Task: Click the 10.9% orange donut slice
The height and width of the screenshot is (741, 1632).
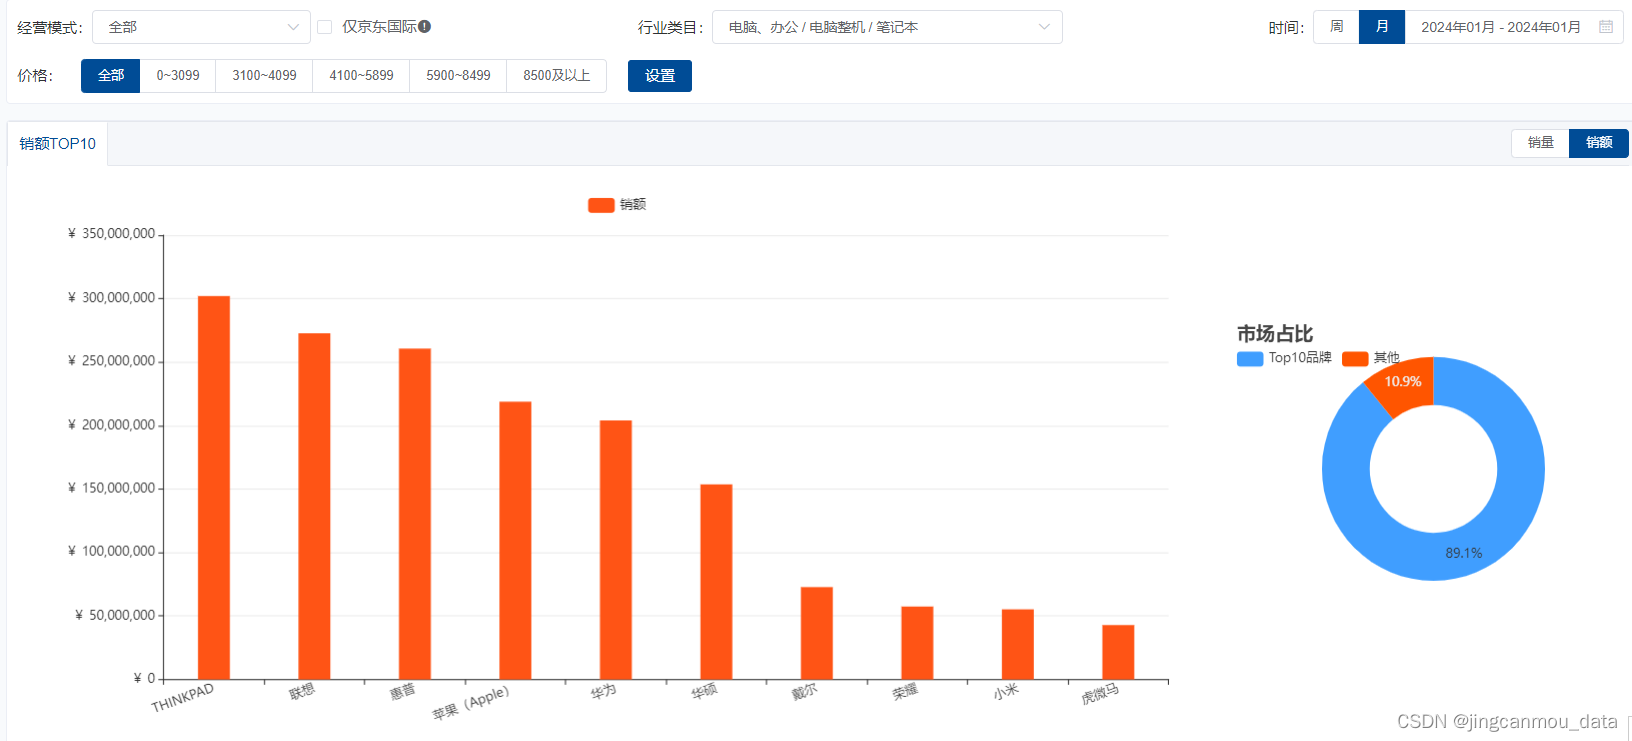Action: click(x=1404, y=384)
